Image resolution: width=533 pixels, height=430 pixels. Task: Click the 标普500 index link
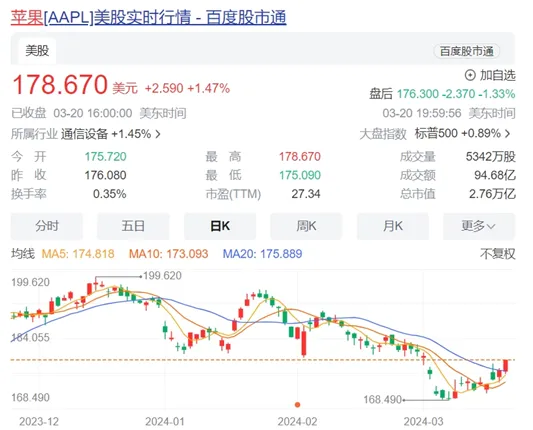point(436,134)
